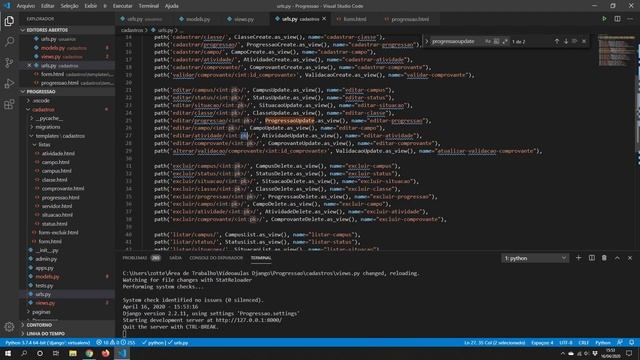Open Windows Action Center notifications
The width and height of the screenshot is (640, 360).
tap(629, 353)
